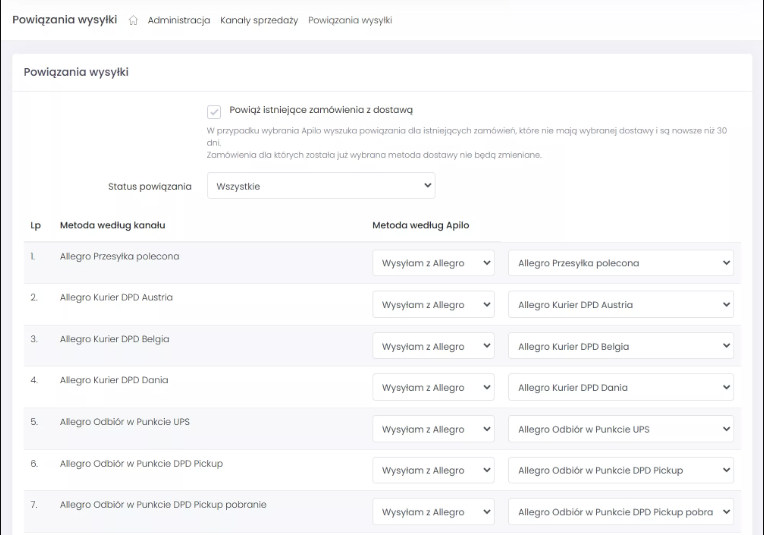Open the Administracja breadcrumb link

tap(179, 20)
